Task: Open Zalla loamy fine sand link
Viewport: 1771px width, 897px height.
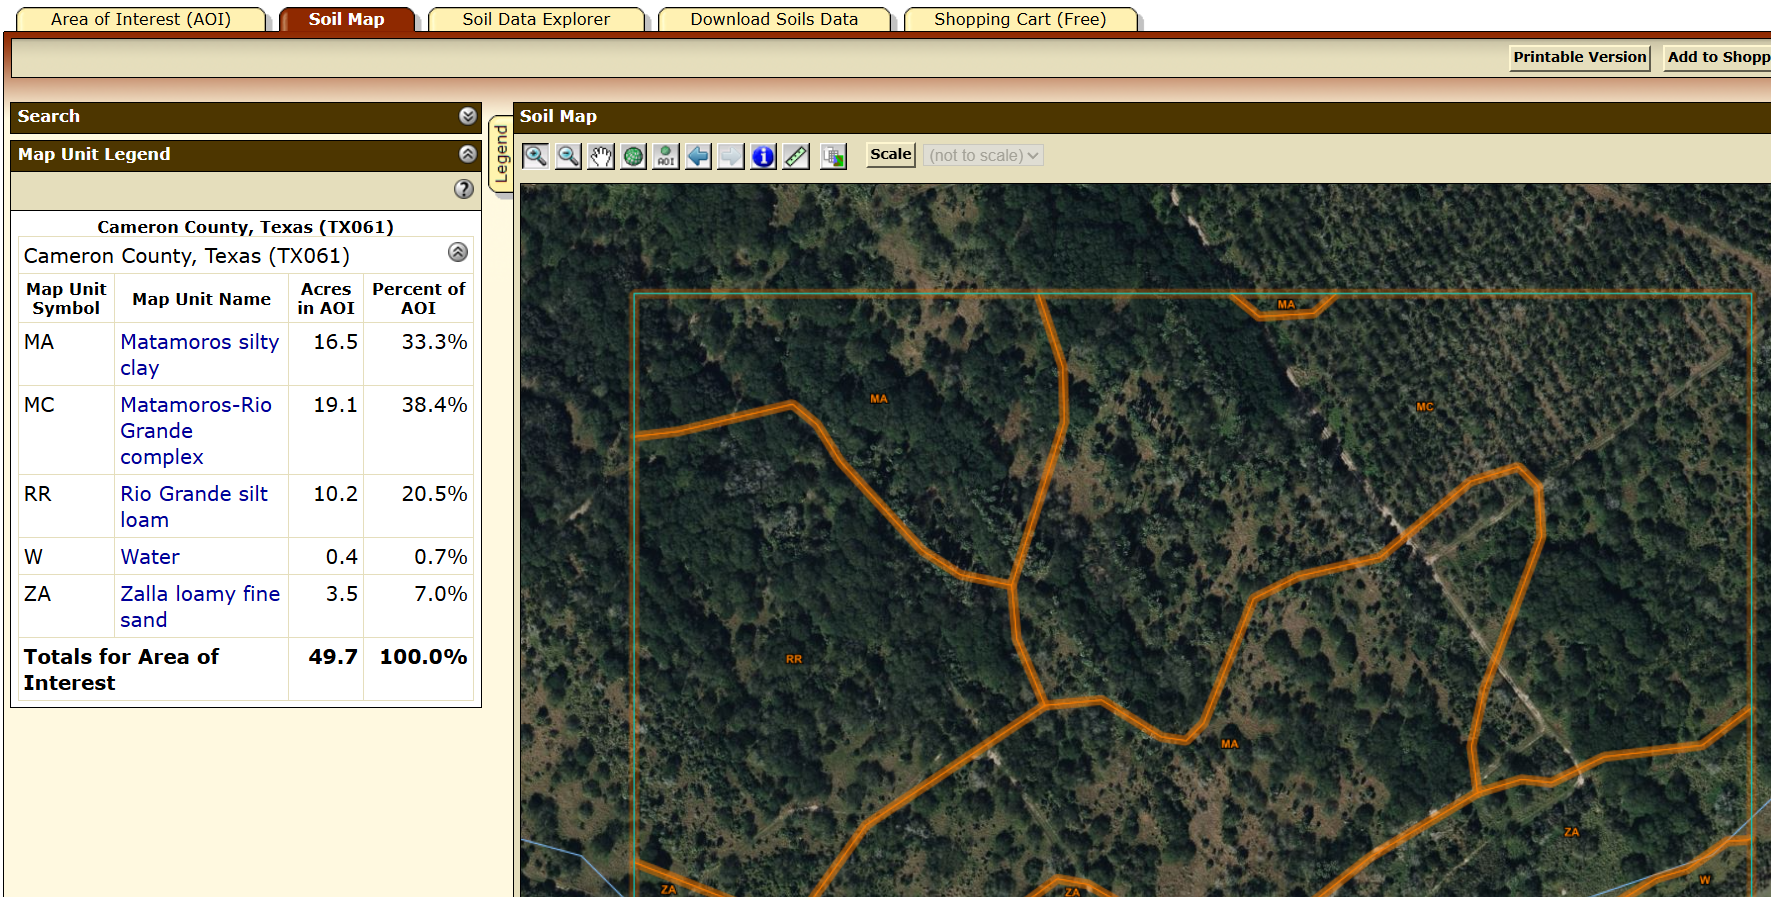Action: [x=200, y=607]
